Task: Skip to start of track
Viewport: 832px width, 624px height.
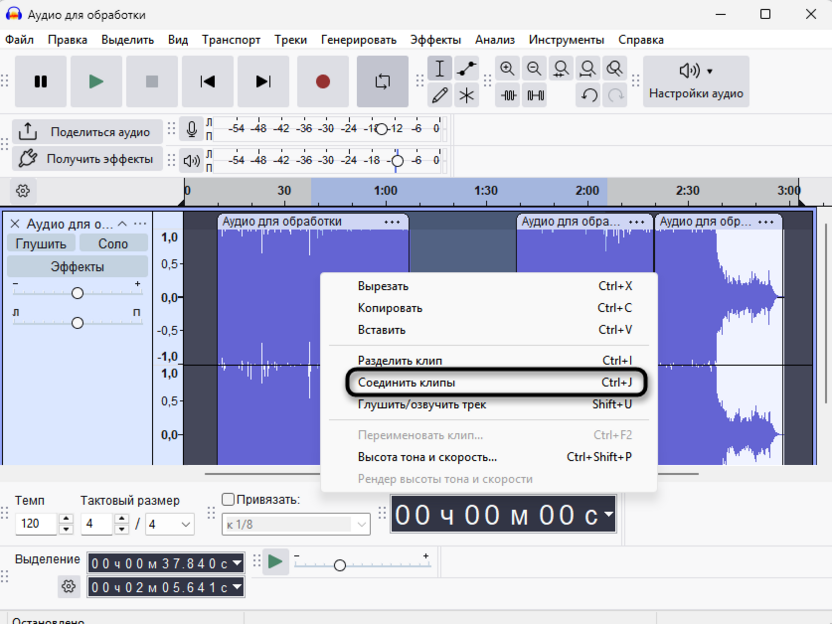Action: [208, 82]
